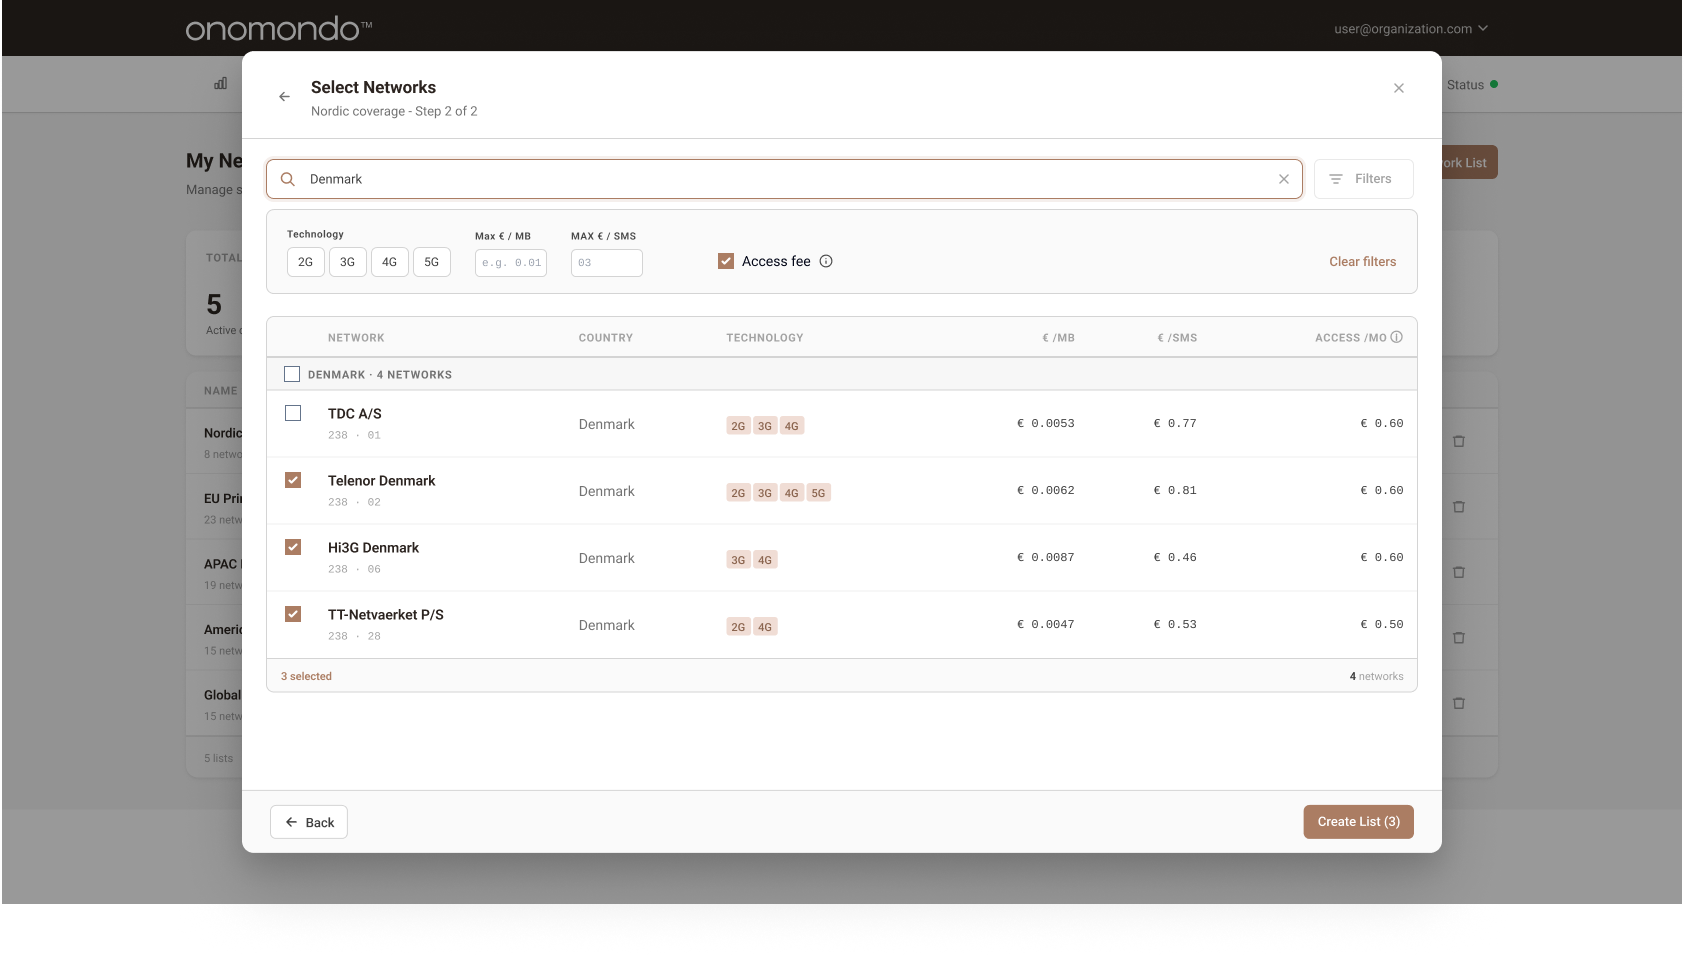Image resolution: width=1684 pixels, height=957 pixels.
Task: Uncheck the Telenor Denmark network
Action: click(292, 480)
